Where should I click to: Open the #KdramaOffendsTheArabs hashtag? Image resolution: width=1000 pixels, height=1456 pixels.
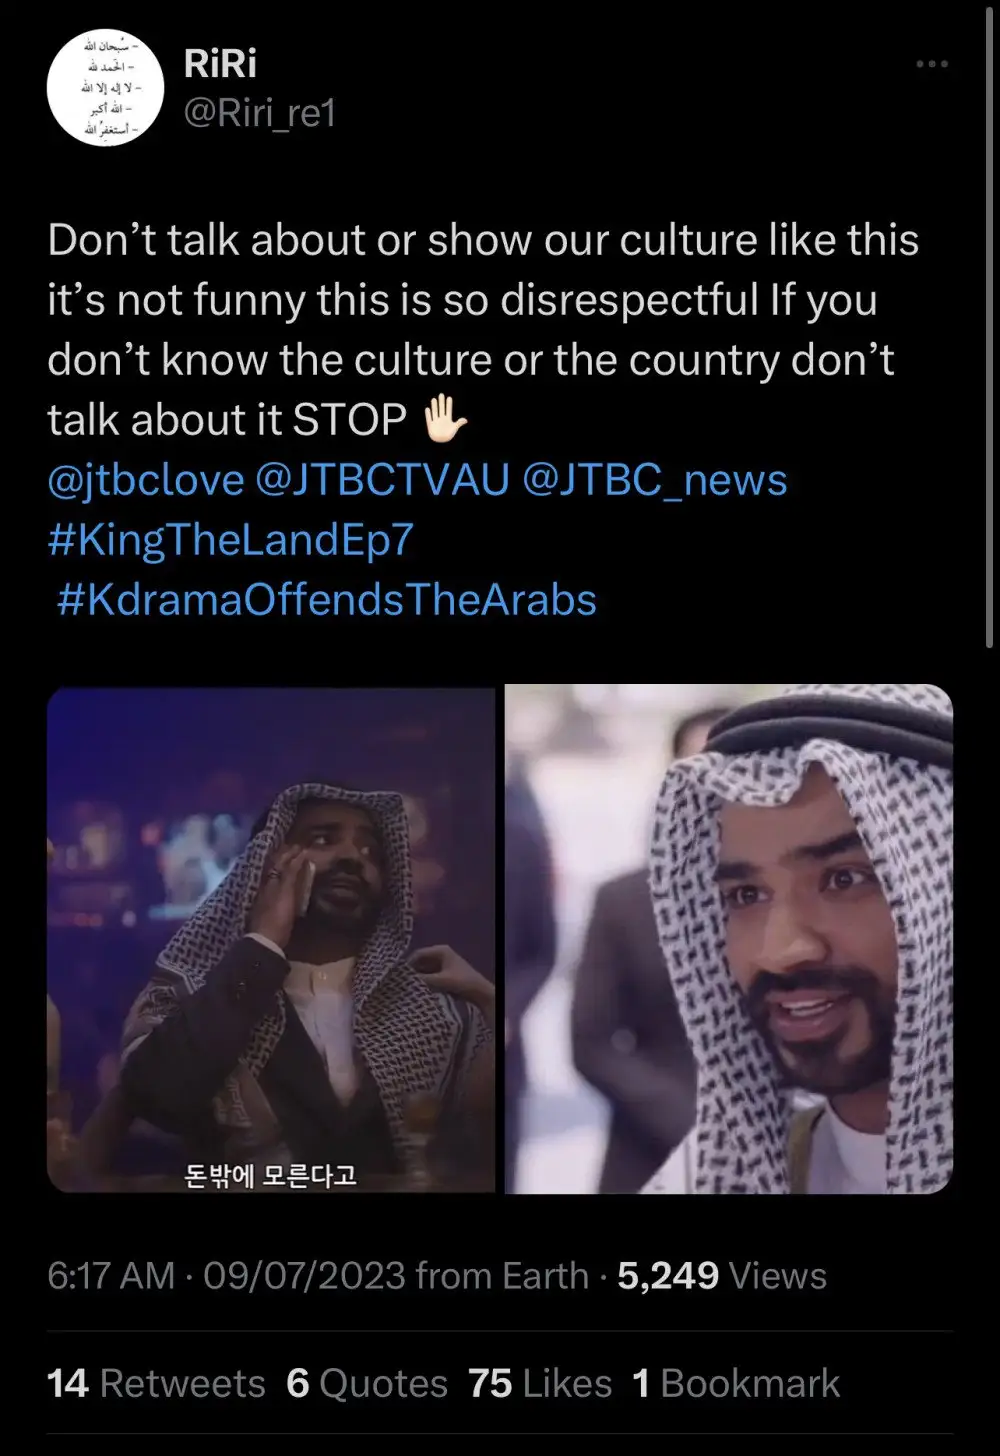coord(326,600)
